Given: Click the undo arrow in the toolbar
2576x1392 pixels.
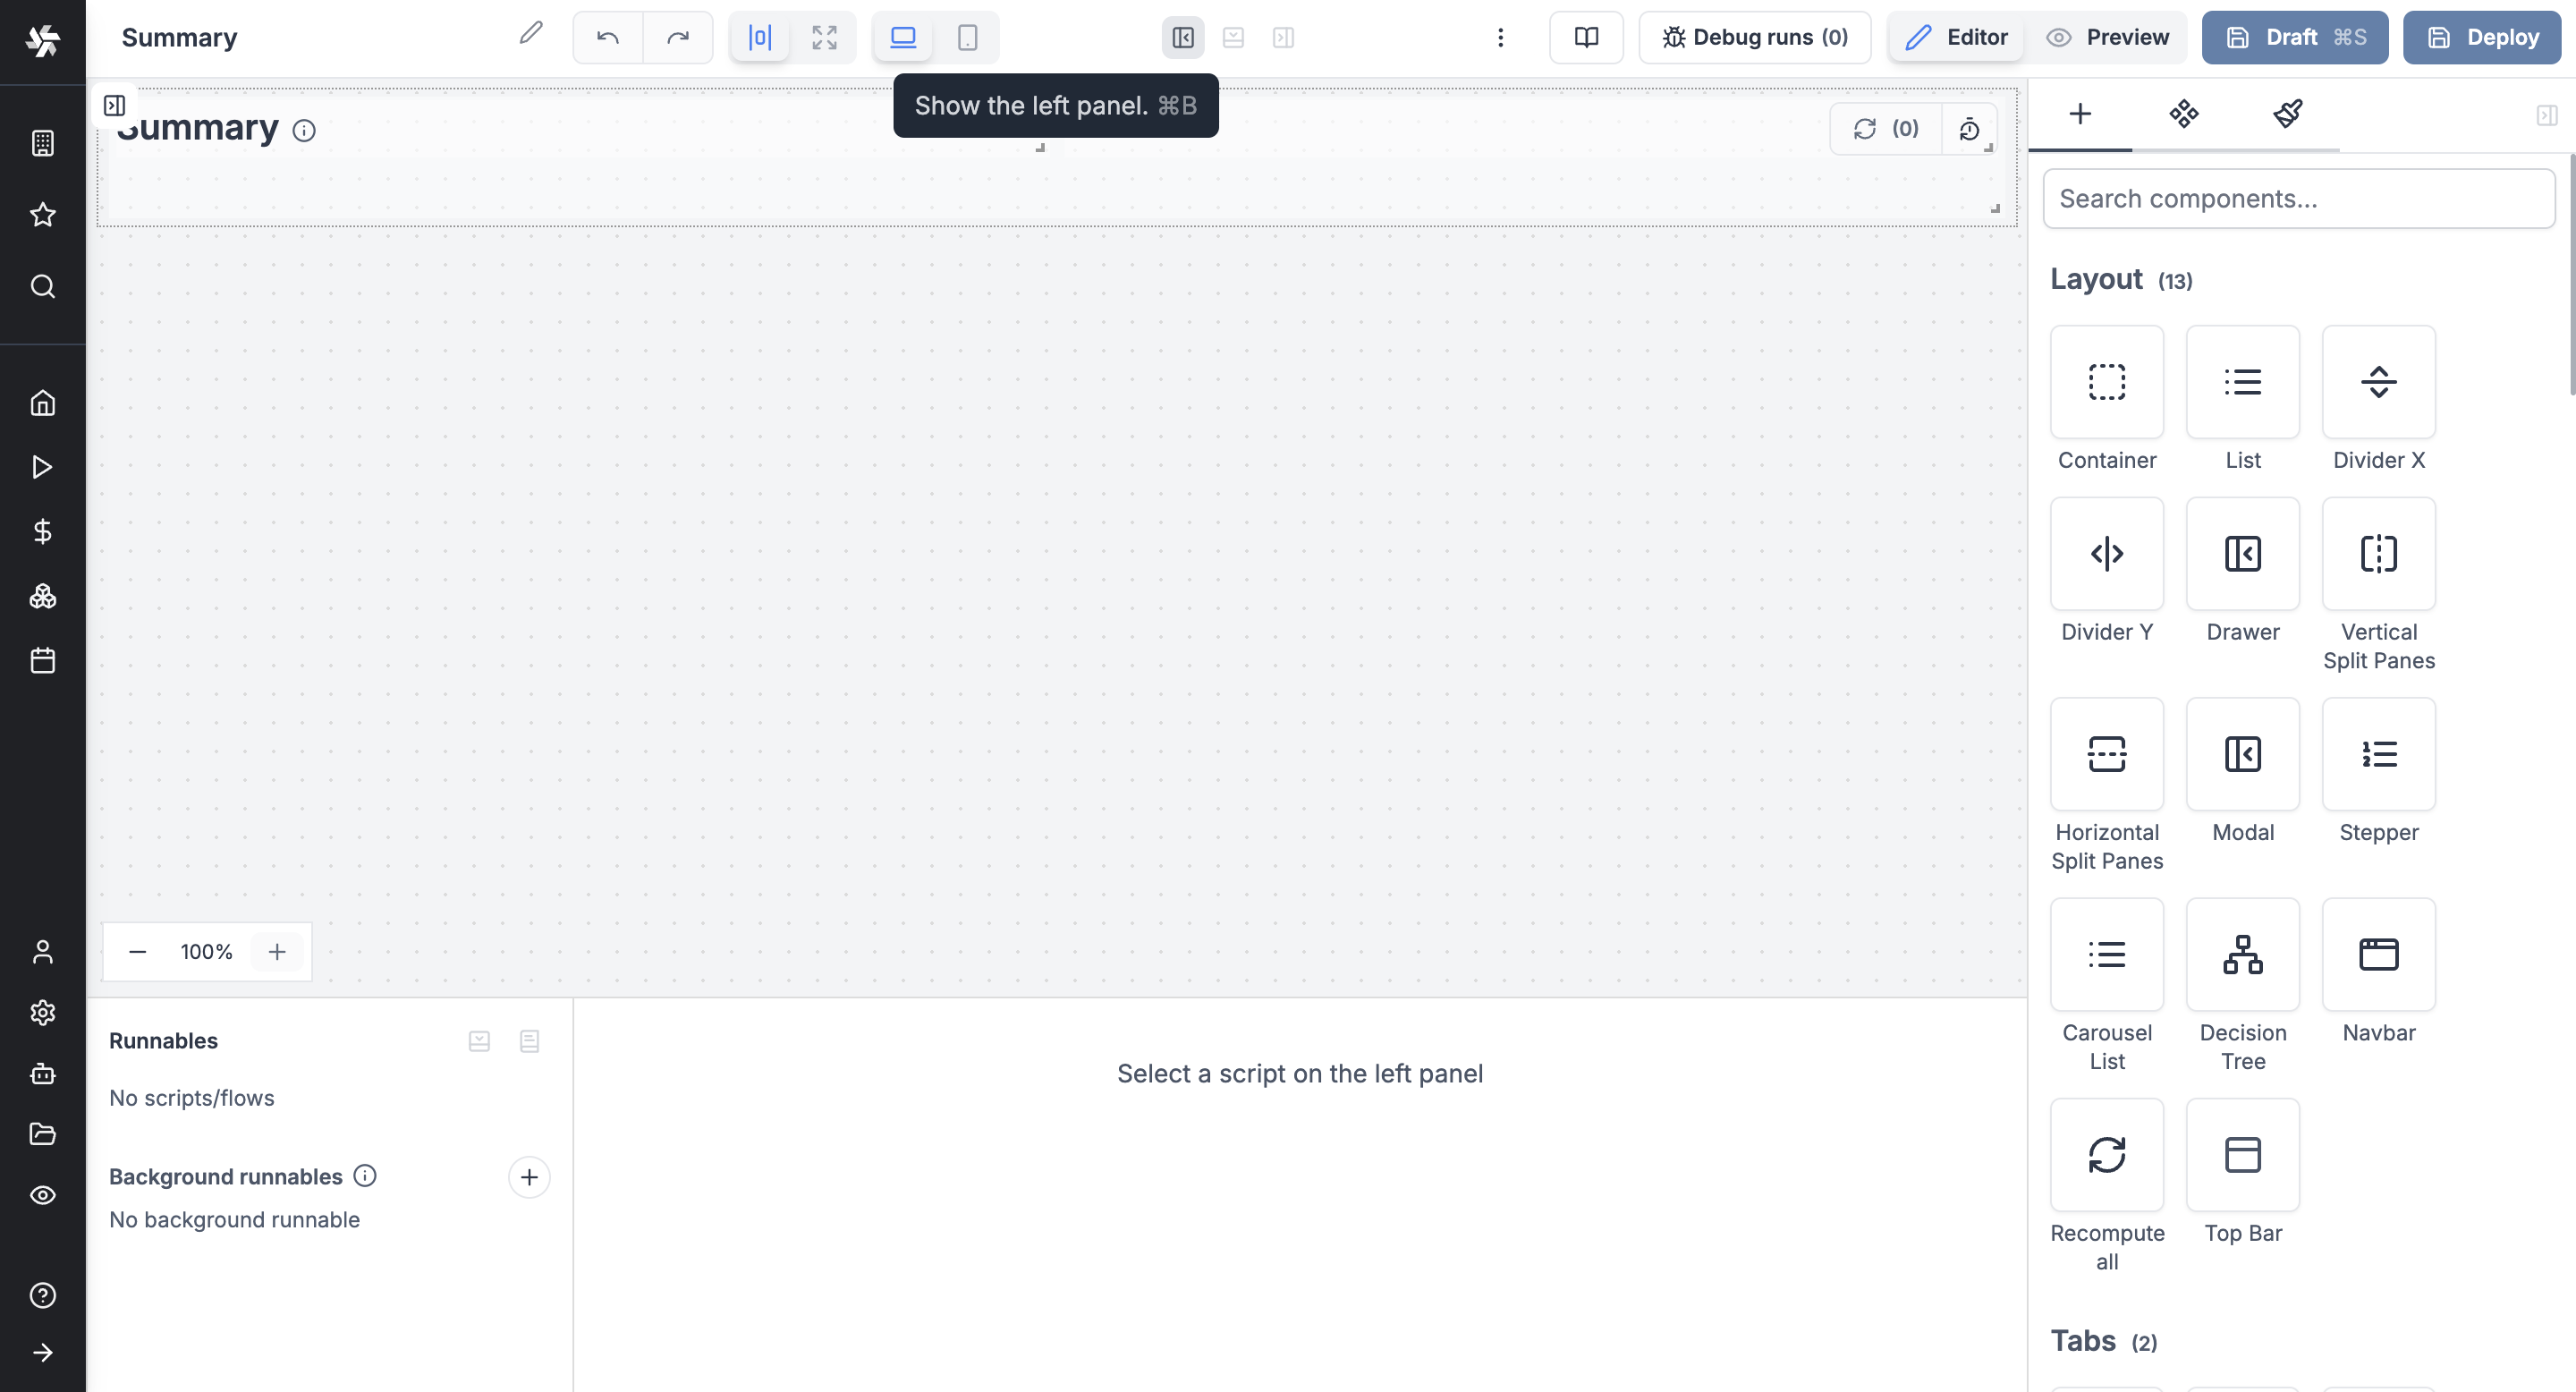Looking at the screenshot, I should pyautogui.click(x=607, y=38).
